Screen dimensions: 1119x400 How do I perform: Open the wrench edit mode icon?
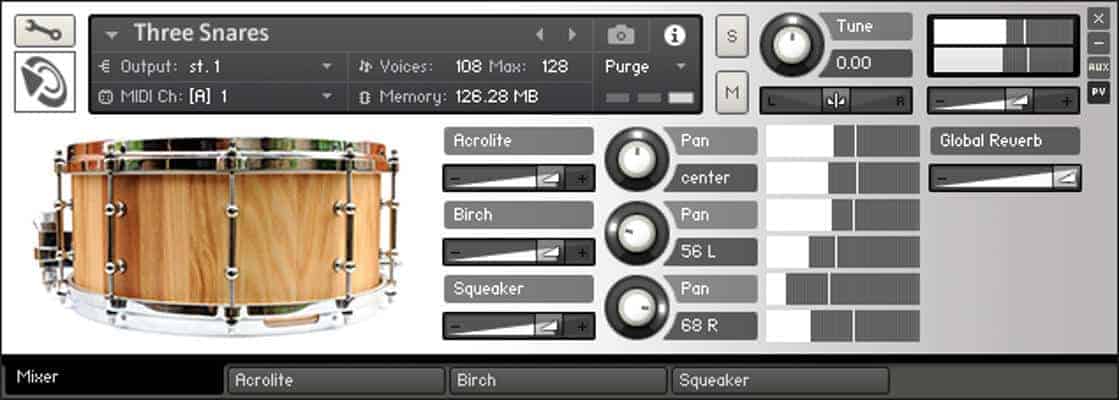pyautogui.click(x=44, y=31)
